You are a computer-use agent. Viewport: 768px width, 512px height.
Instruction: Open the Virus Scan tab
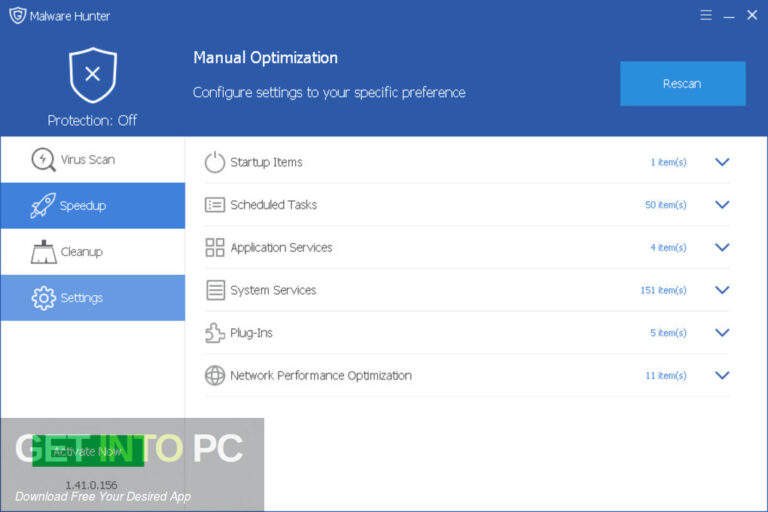pos(93,160)
